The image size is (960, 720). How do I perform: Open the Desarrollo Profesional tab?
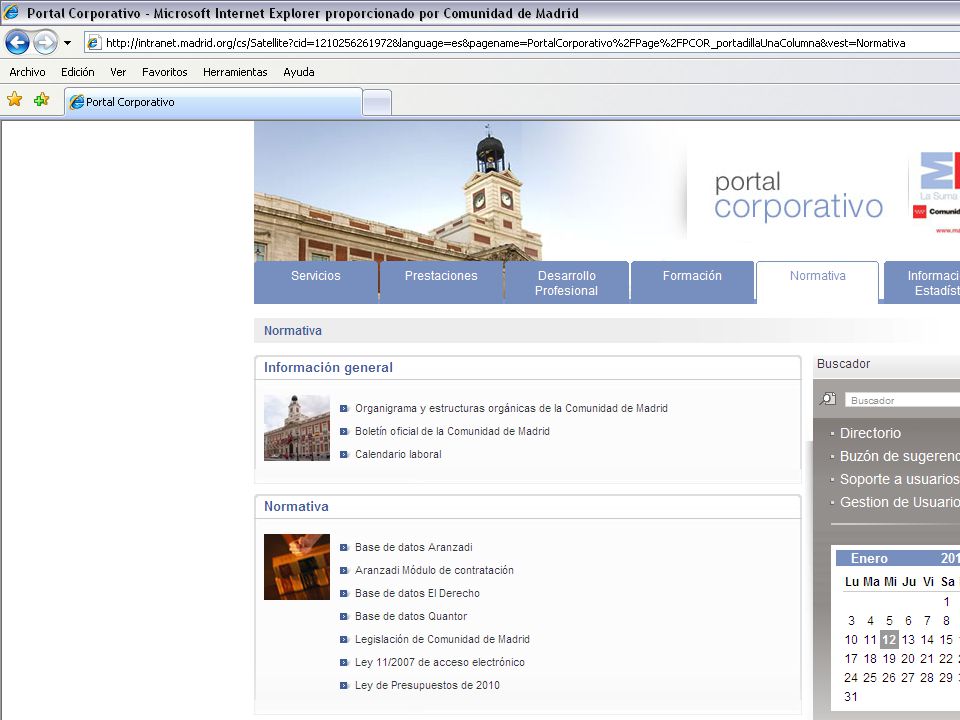566,283
